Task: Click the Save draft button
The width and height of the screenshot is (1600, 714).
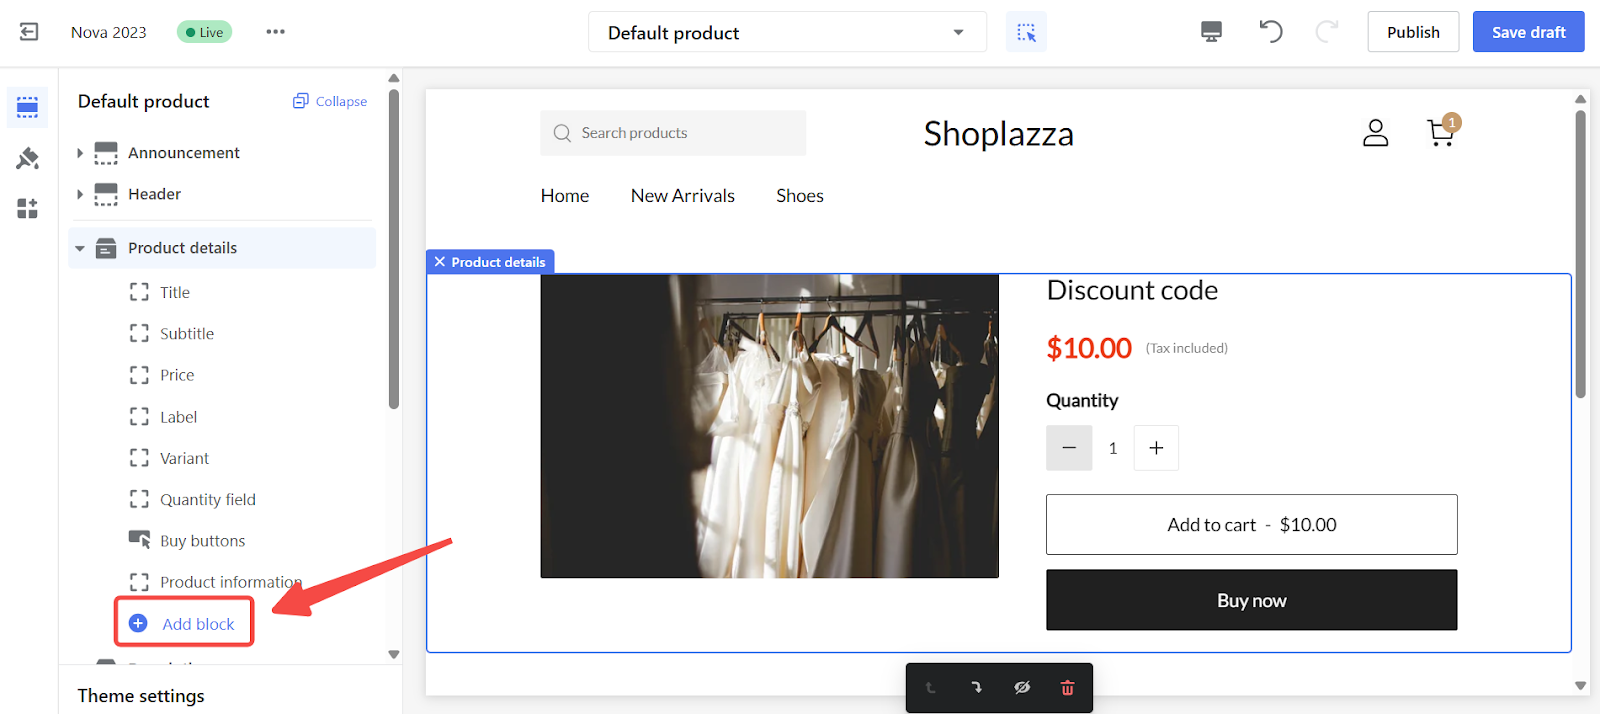Action: [x=1529, y=32]
